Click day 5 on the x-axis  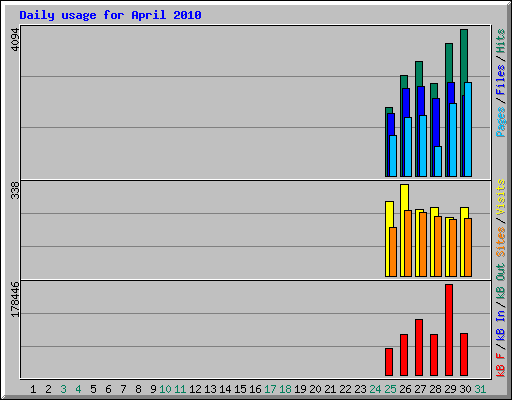click(x=93, y=389)
